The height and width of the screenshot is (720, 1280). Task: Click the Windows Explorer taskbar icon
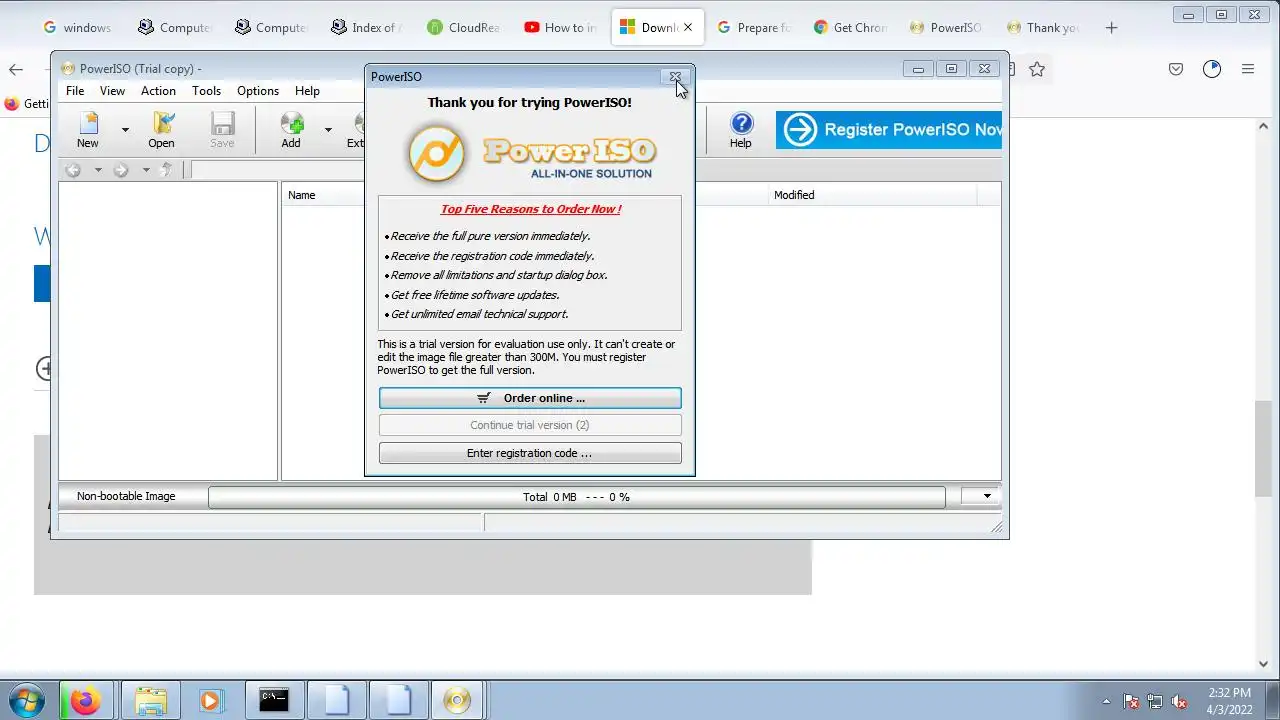point(150,700)
